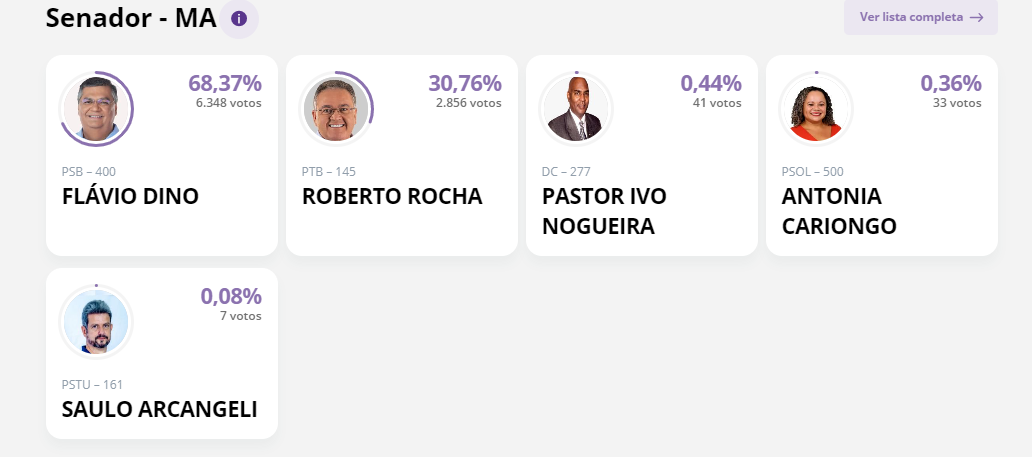Open the PASTOR IVO NOGUEIRA name
Screen dimensions: 1032x457
(604, 211)
